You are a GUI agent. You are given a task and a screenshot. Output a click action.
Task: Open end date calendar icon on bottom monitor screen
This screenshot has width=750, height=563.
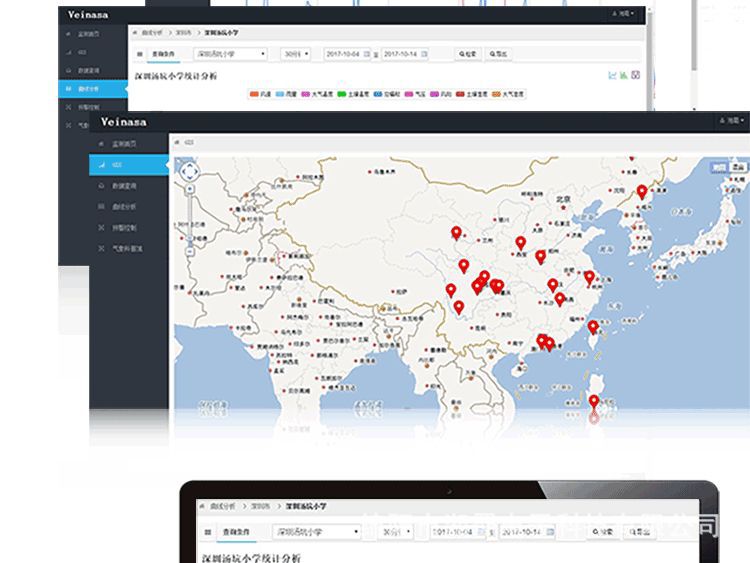[550, 532]
